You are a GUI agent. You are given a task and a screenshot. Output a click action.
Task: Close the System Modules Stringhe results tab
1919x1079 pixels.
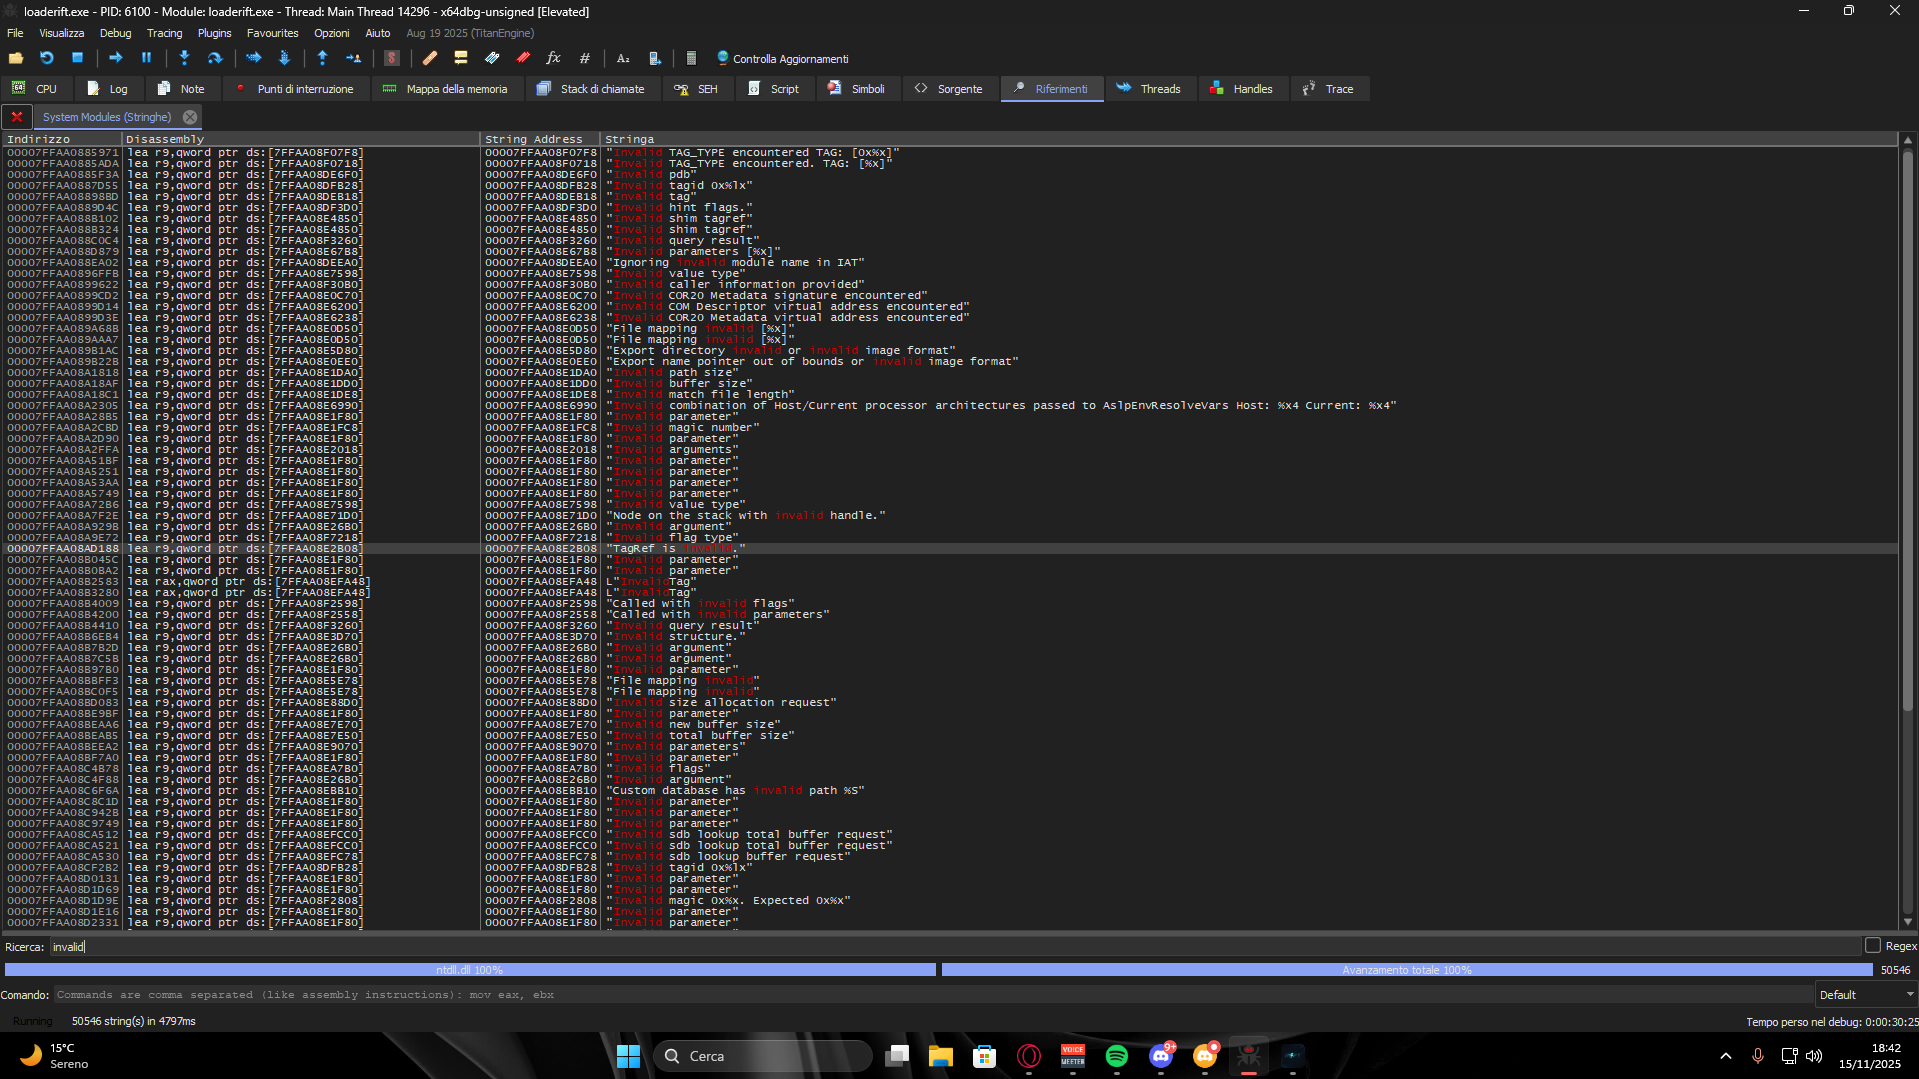(190, 116)
